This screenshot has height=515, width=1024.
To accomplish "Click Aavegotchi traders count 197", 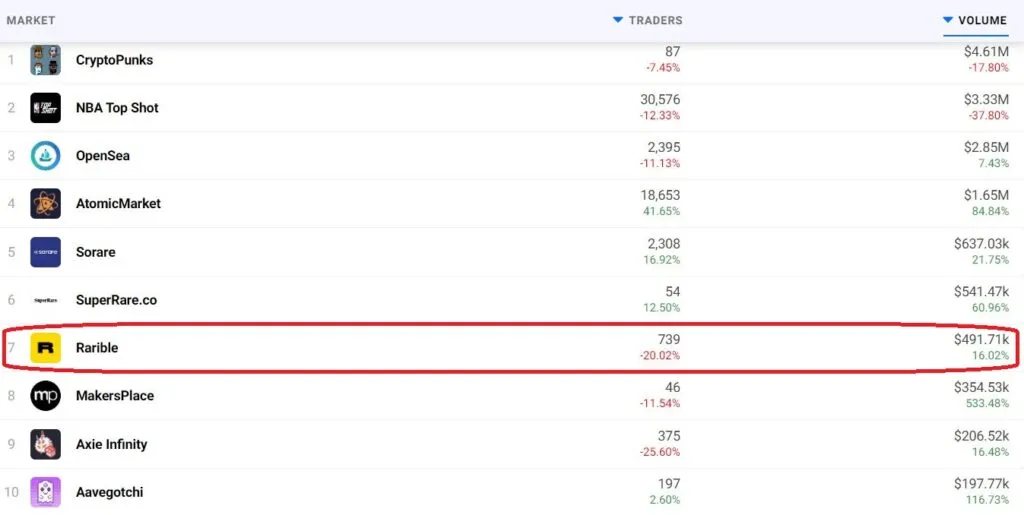I will 669,484.
